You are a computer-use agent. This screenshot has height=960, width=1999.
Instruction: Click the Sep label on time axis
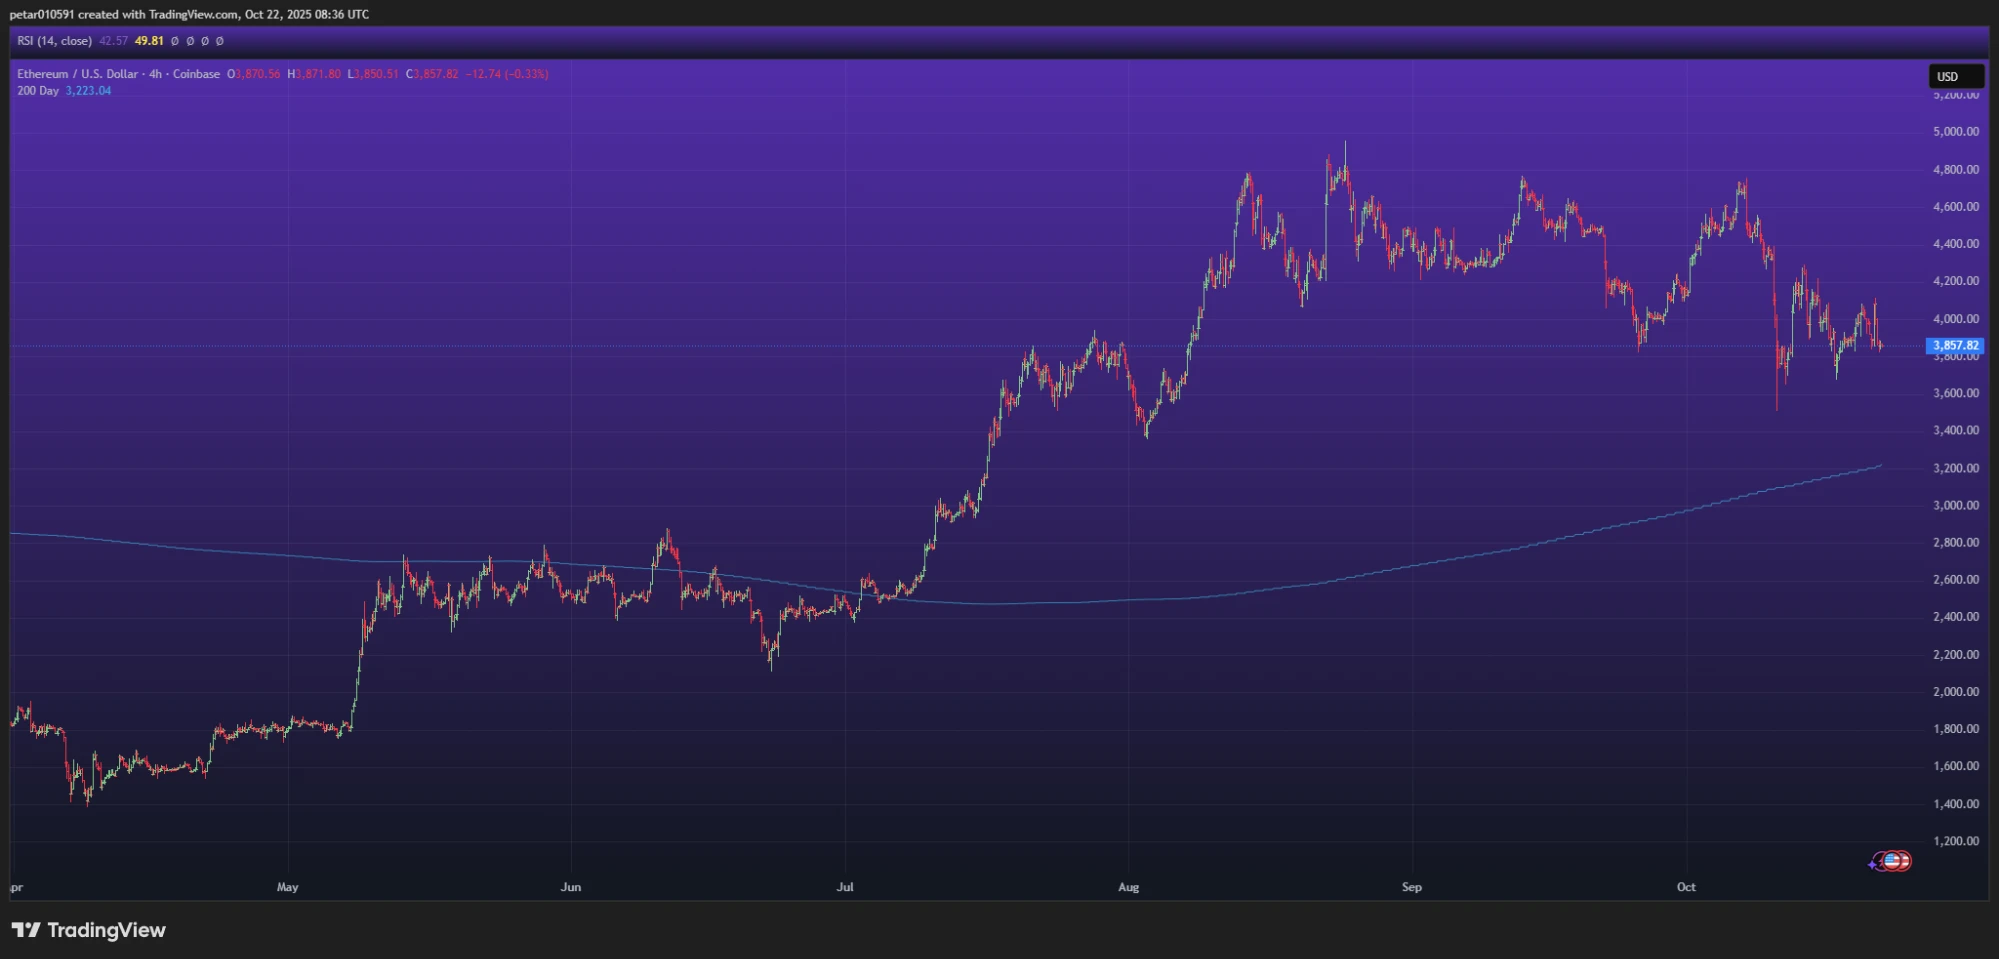click(x=1411, y=887)
